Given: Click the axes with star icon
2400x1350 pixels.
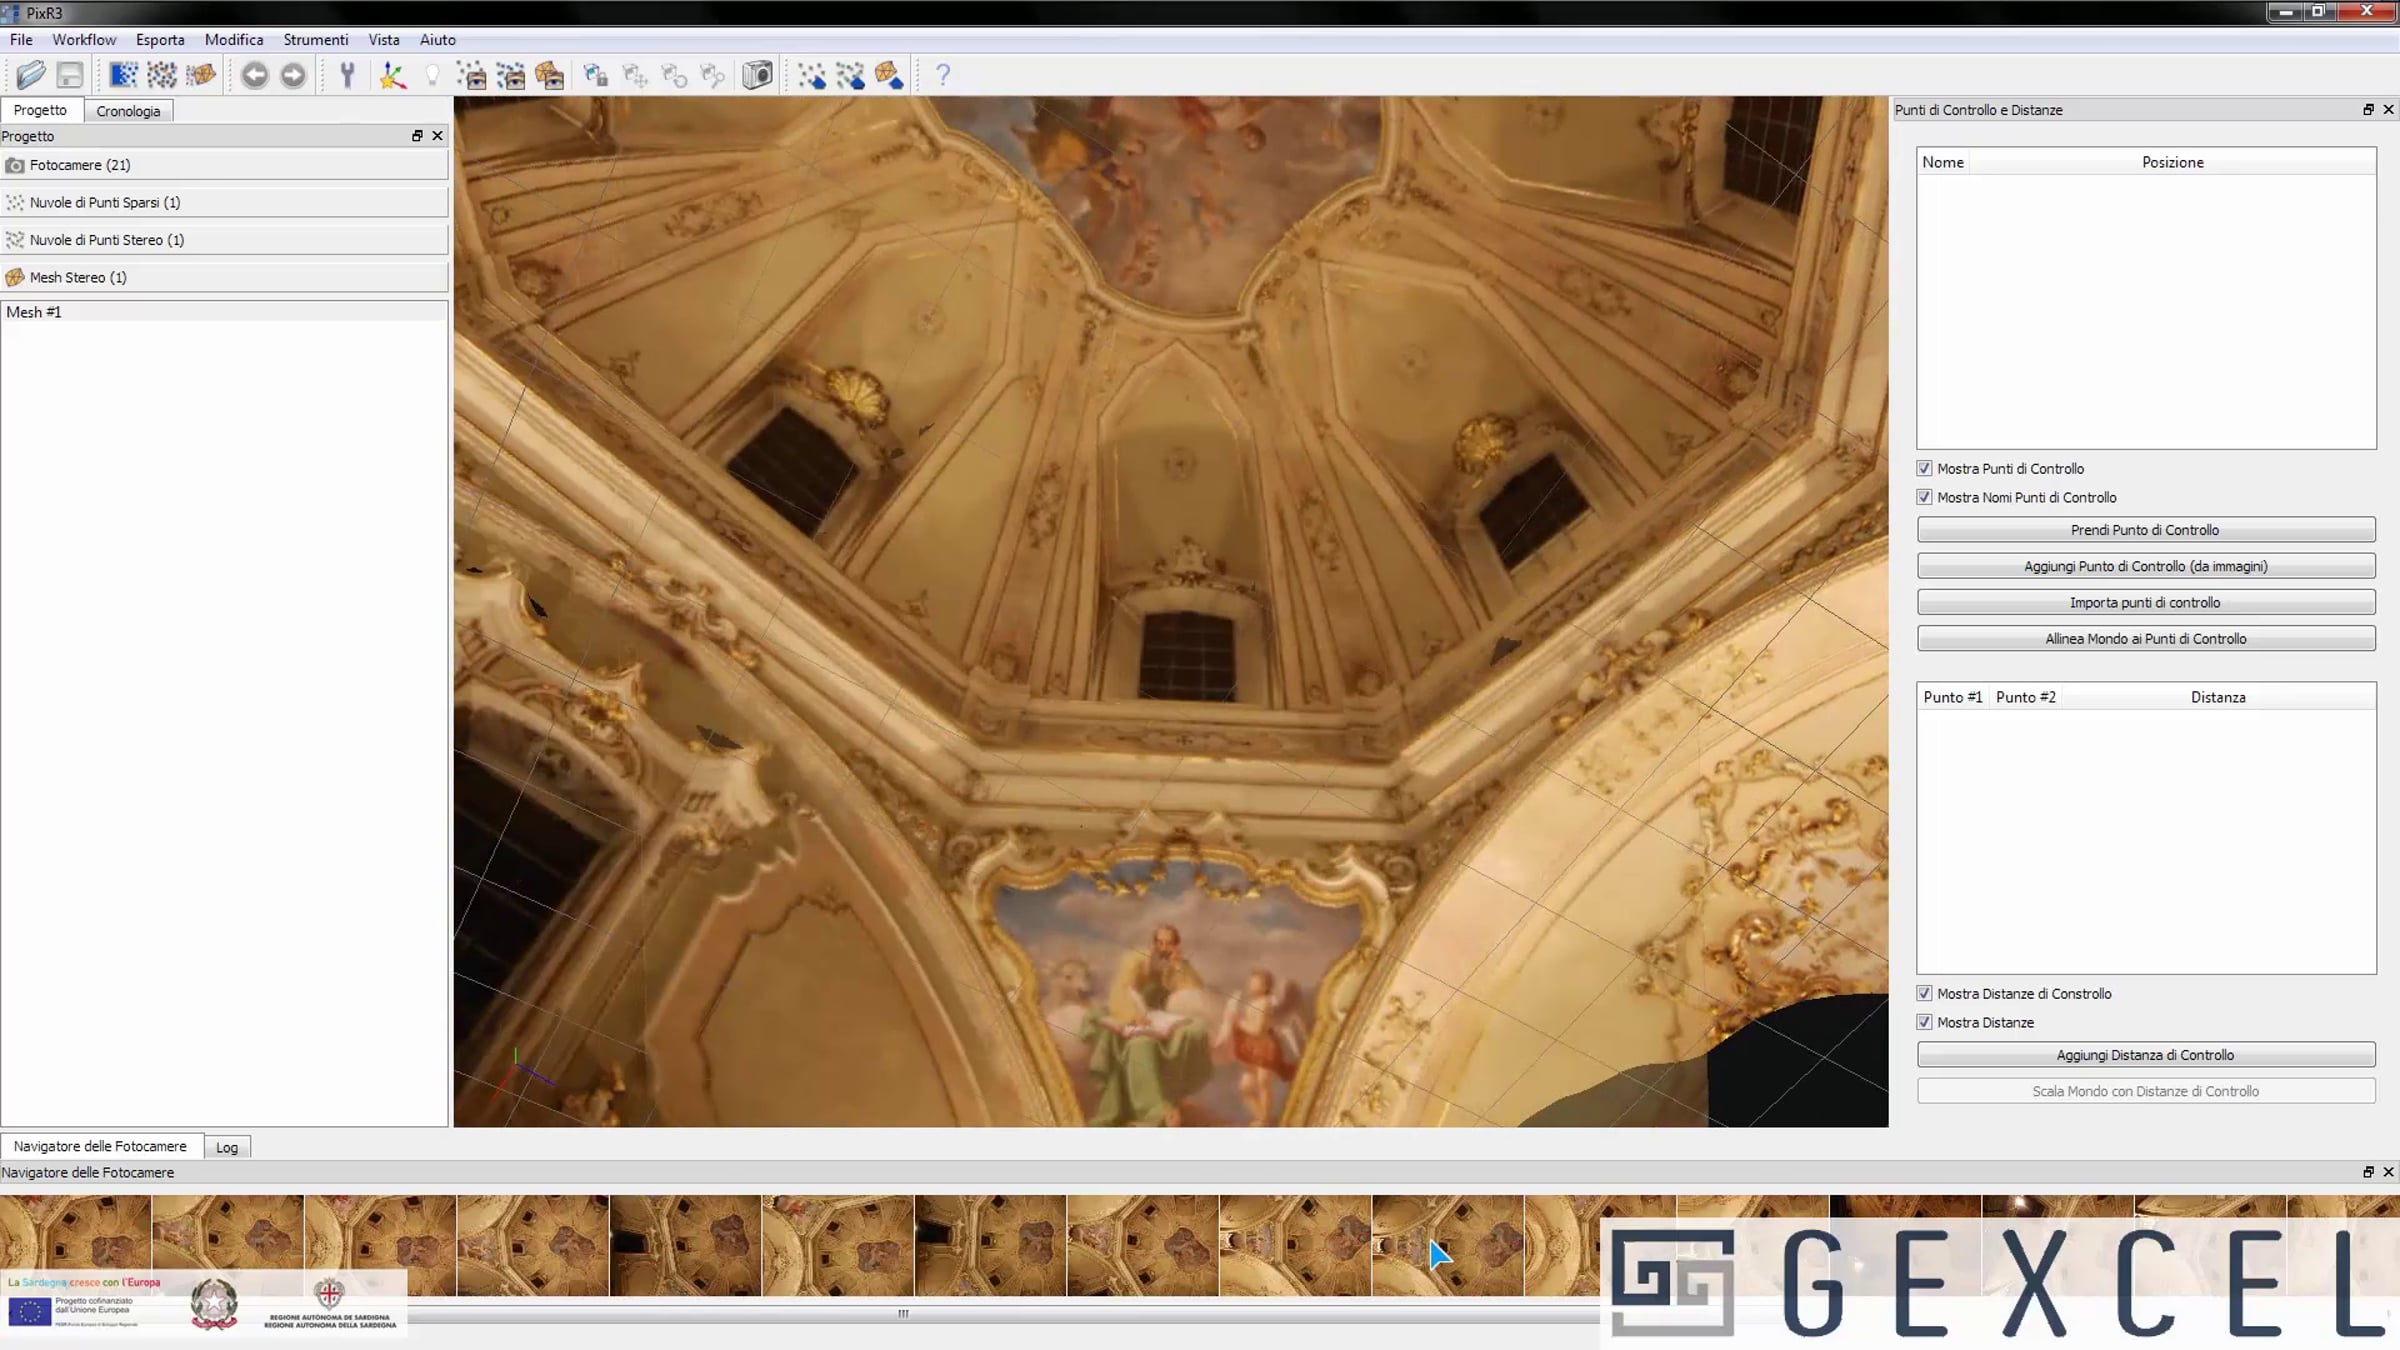Looking at the screenshot, I should coord(392,75).
